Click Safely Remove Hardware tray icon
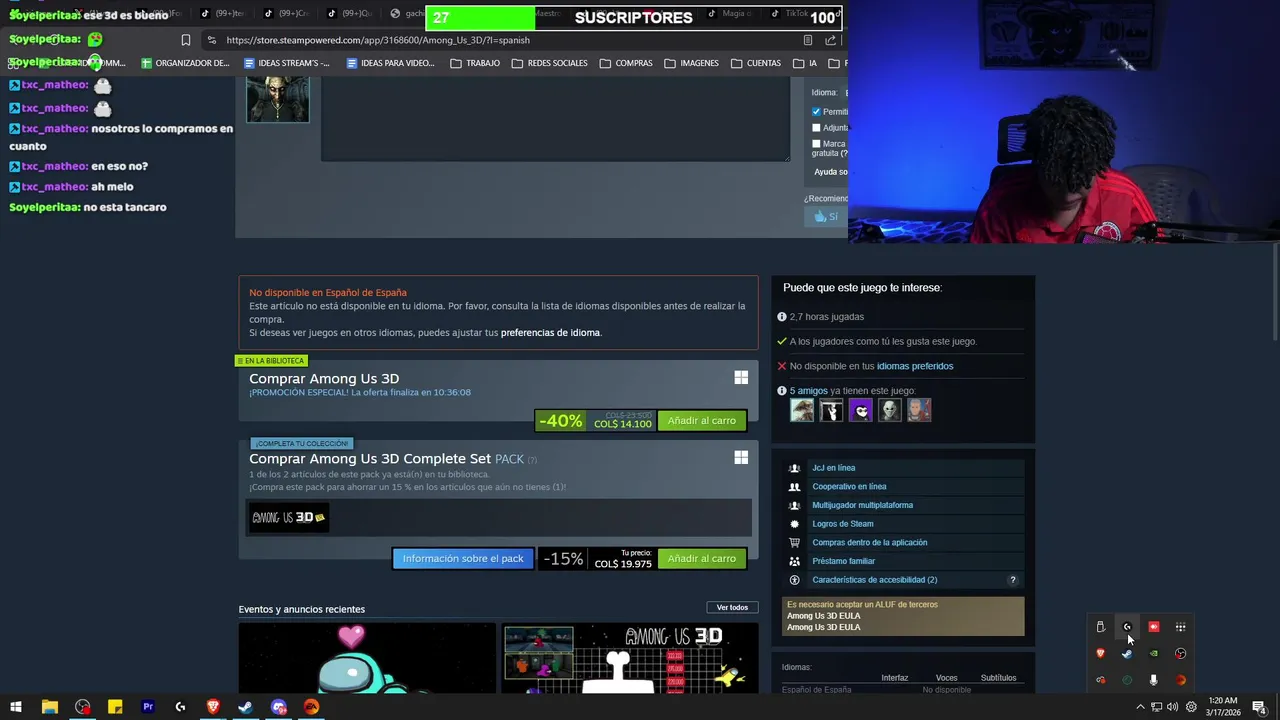 tap(1100, 627)
